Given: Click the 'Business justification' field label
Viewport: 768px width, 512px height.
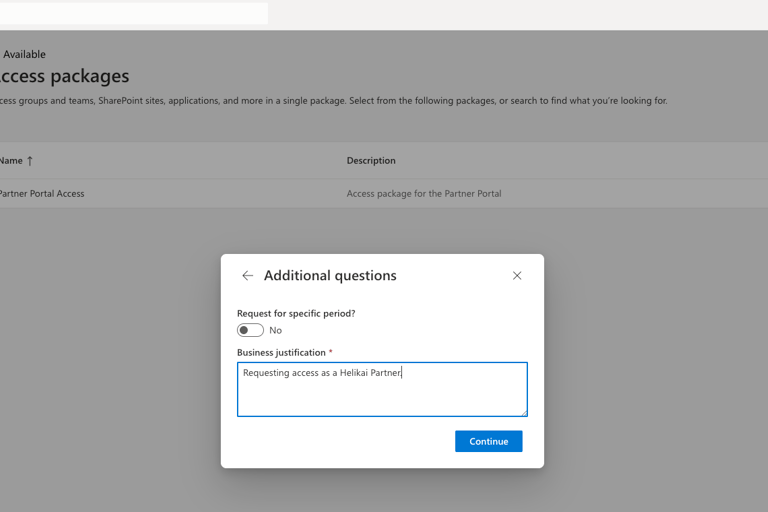Looking at the screenshot, I should (281, 353).
